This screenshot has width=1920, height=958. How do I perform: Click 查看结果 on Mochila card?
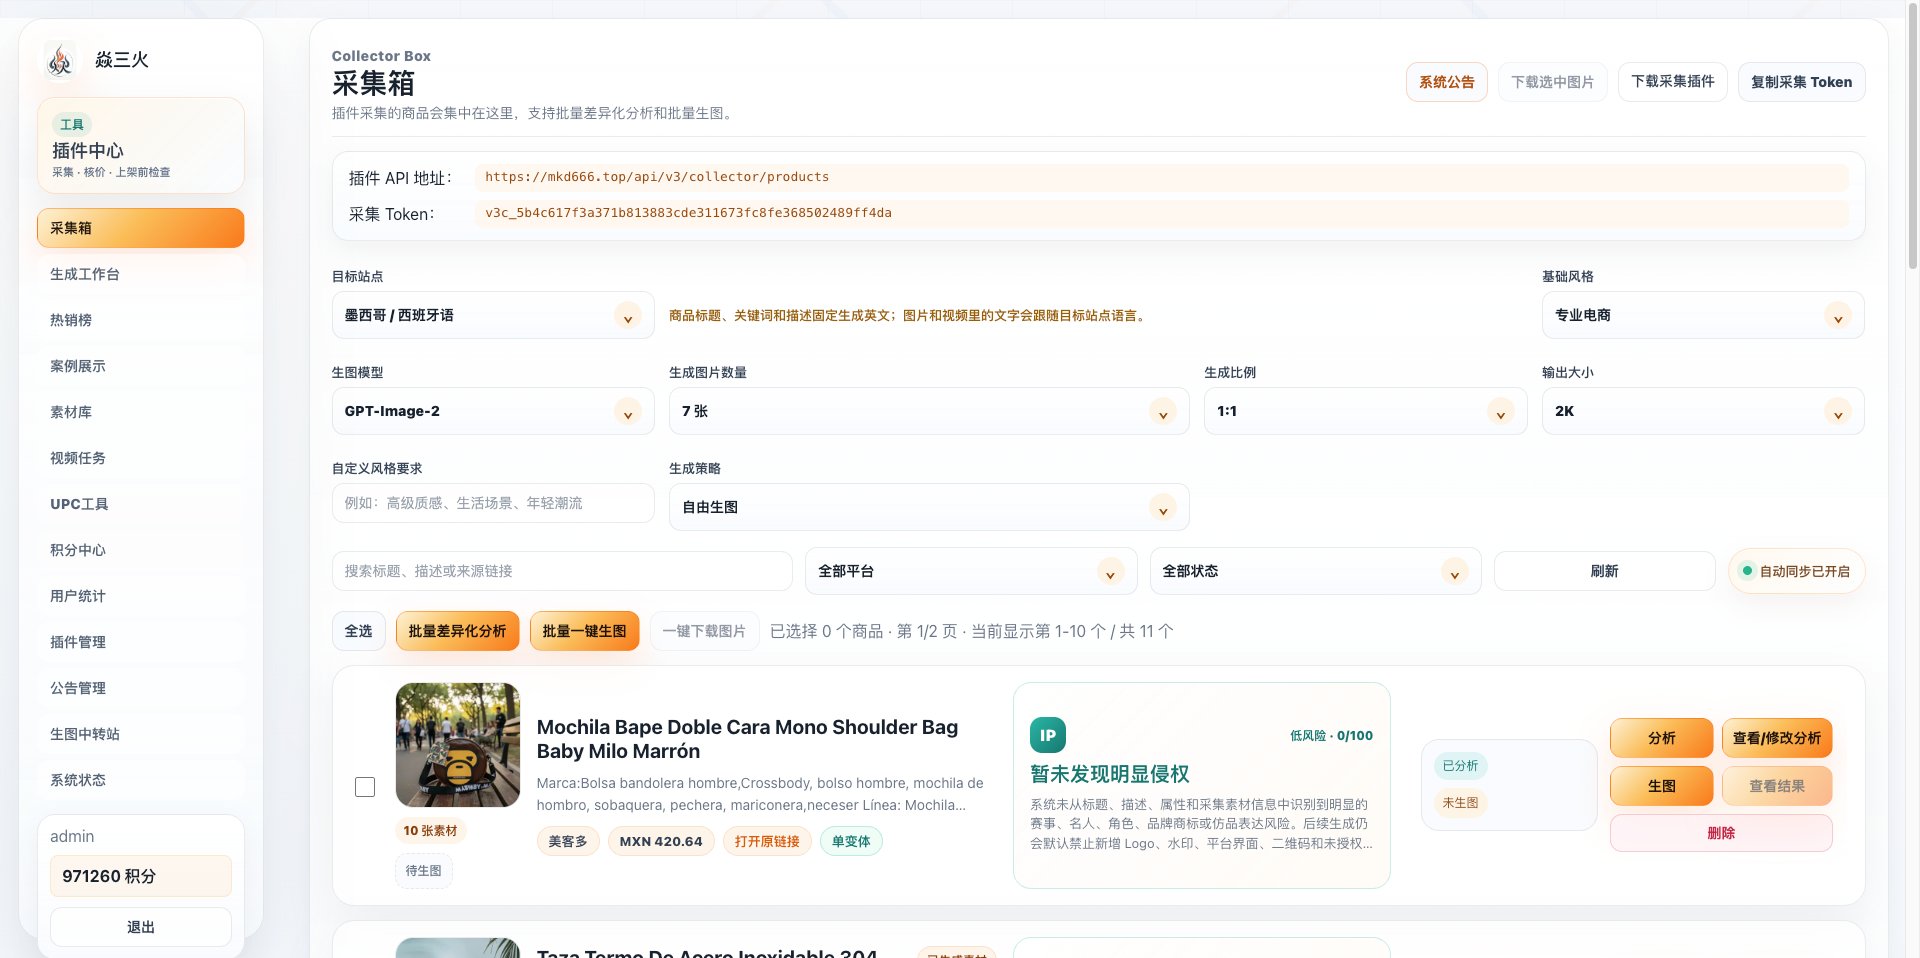click(1776, 786)
